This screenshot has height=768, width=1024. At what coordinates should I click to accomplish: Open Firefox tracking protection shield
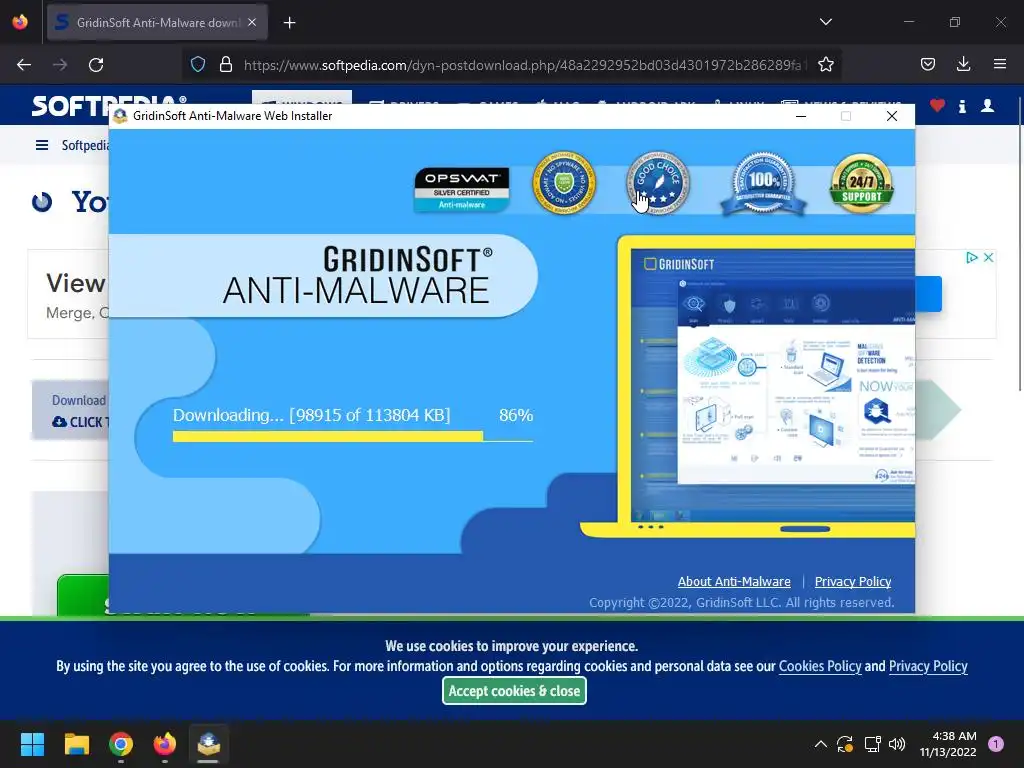point(198,65)
